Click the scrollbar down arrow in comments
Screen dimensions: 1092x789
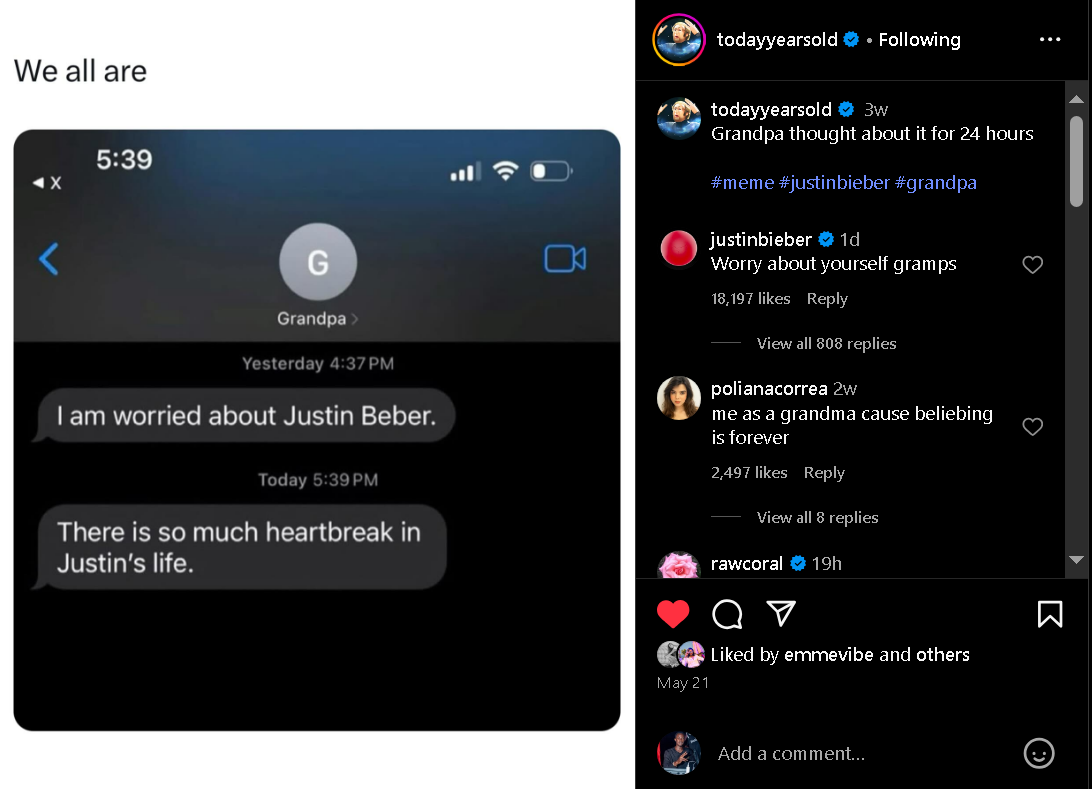(x=1076, y=560)
